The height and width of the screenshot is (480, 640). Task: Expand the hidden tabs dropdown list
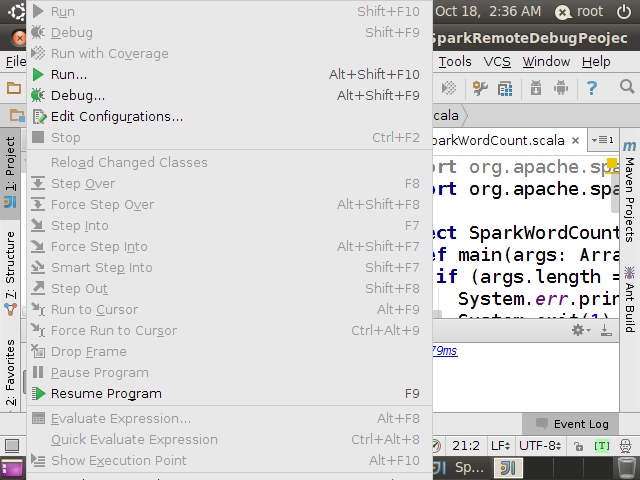pos(602,140)
